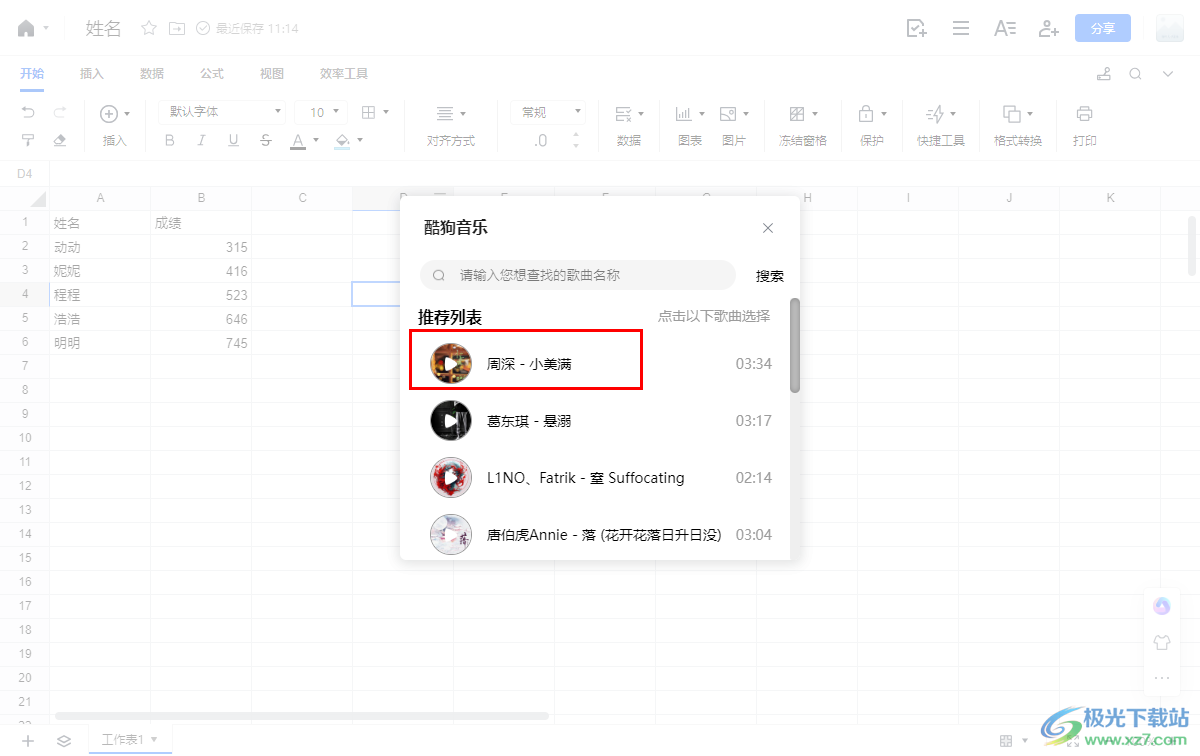This screenshot has width=1200, height=756.
Task: Open the floating more-options ellipsis
Action: (x=1162, y=678)
